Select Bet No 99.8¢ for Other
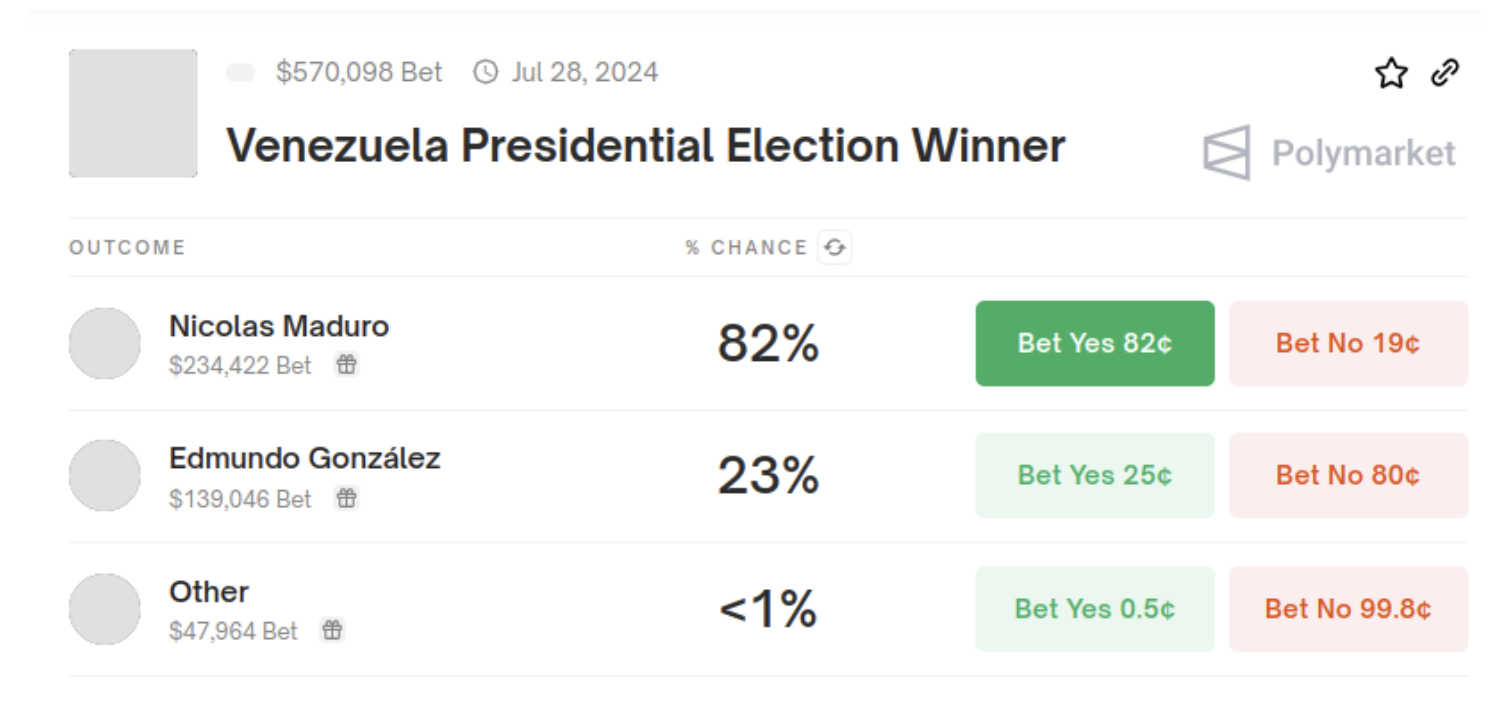The height and width of the screenshot is (702, 1488). pos(1347,609)
